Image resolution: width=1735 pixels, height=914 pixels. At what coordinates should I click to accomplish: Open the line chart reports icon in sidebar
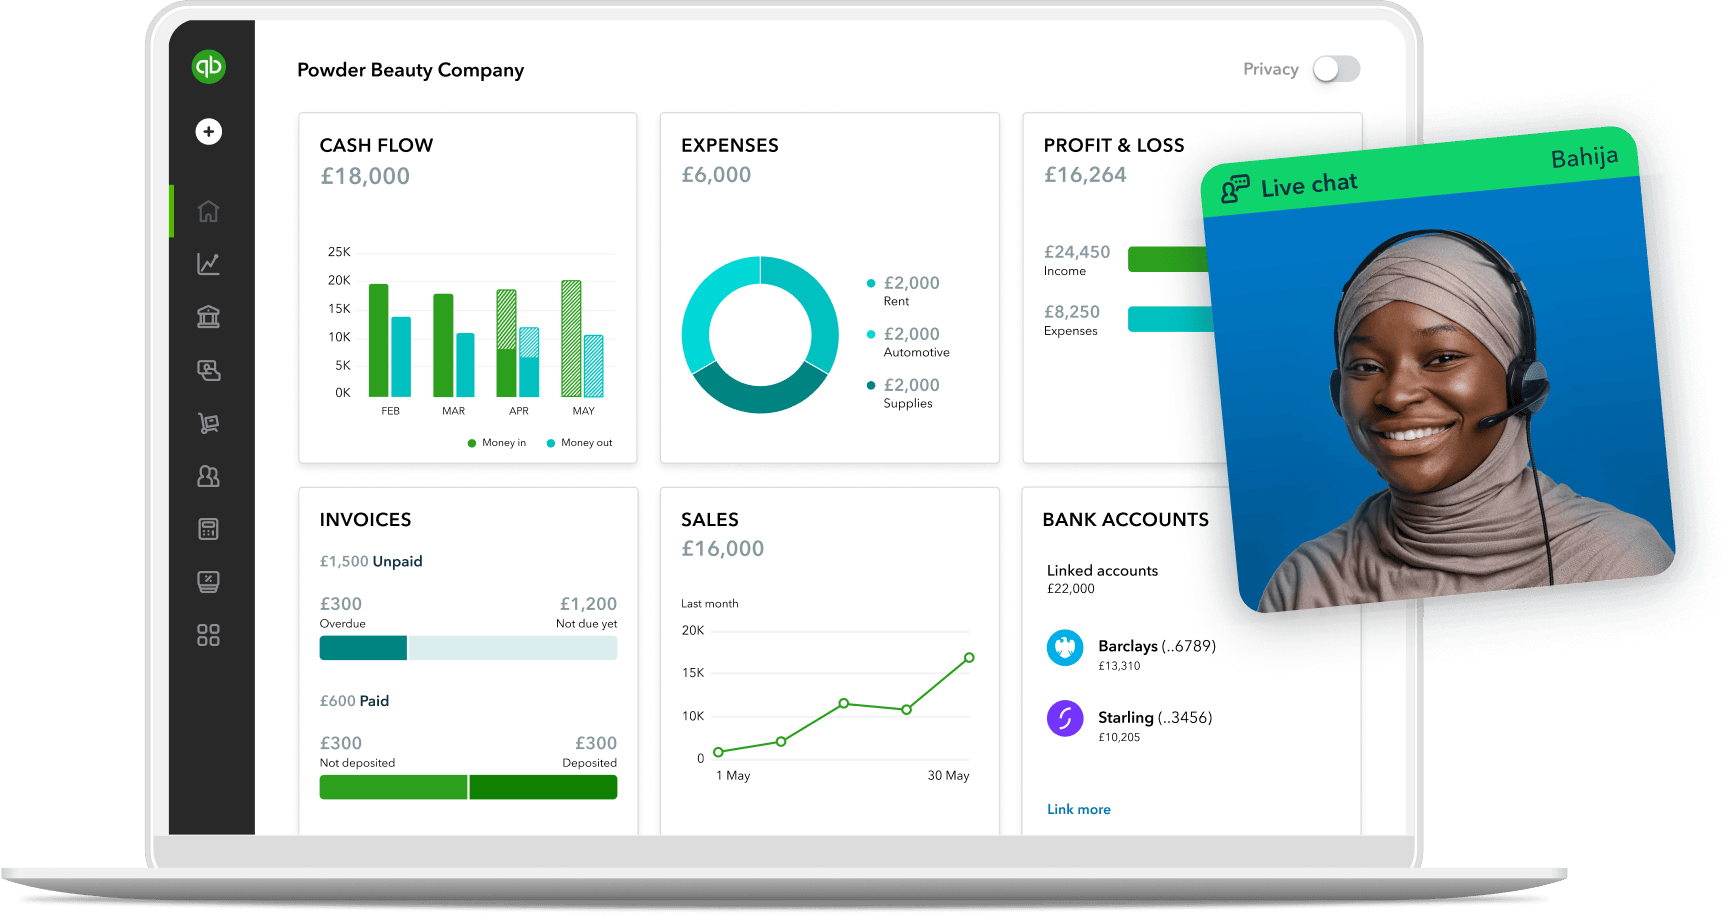pos(208,264)
